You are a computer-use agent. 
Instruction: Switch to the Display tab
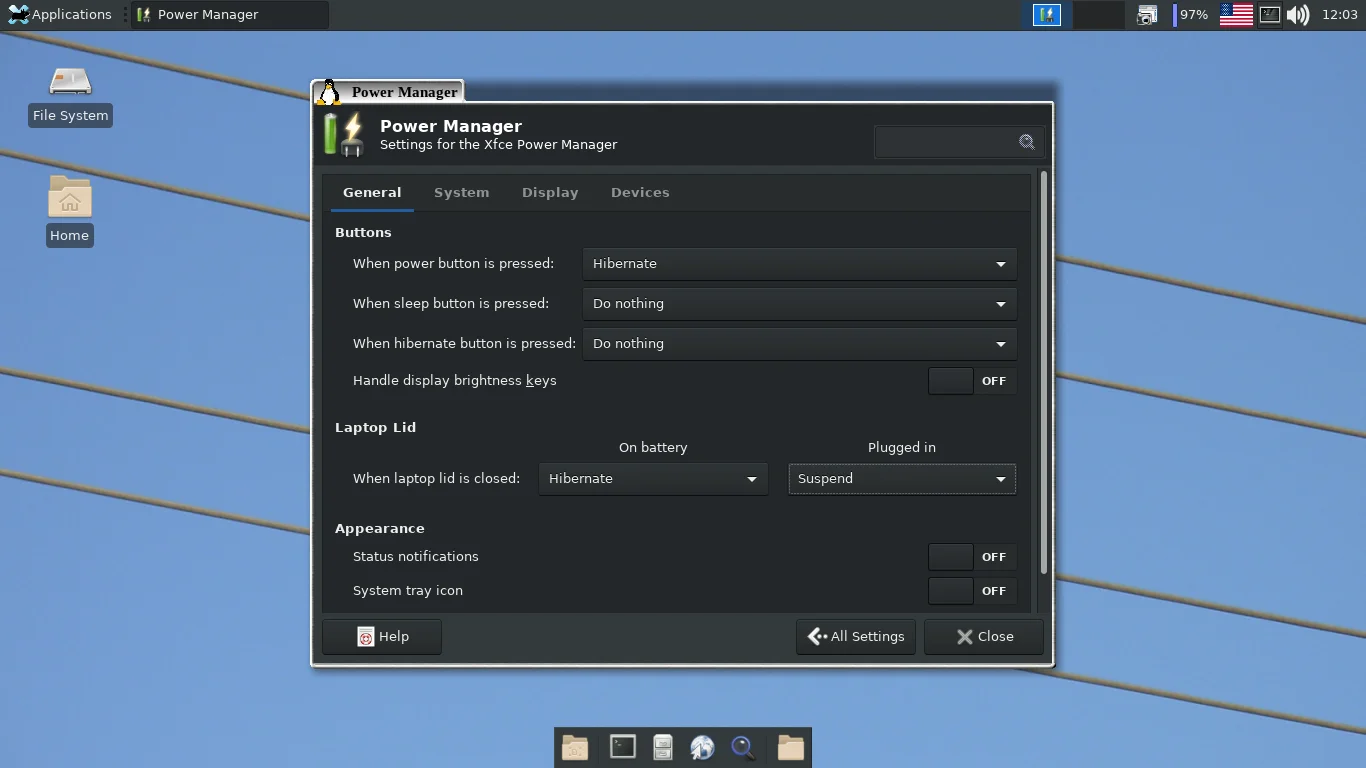pos(550,193)
